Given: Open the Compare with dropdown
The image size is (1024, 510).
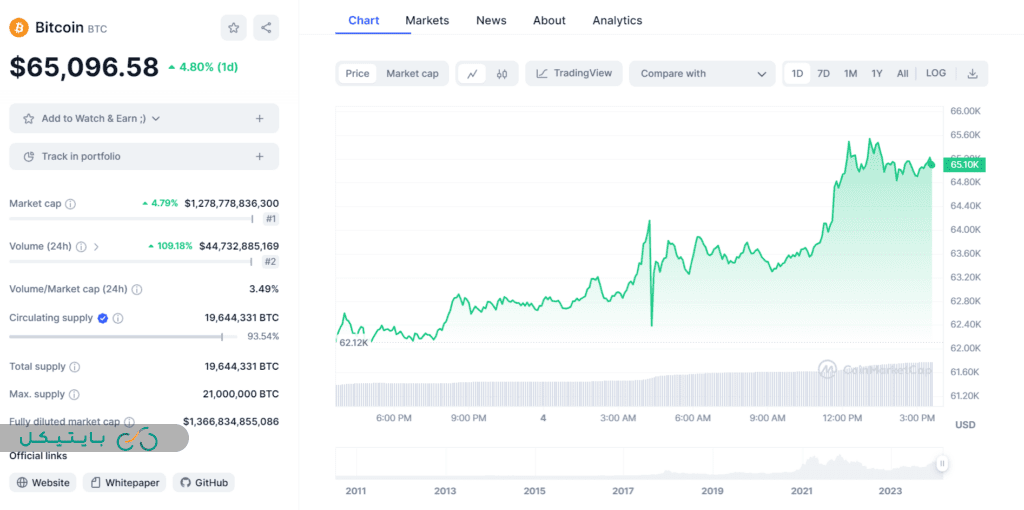Looking at the screenshot, I should pos(702,73).
